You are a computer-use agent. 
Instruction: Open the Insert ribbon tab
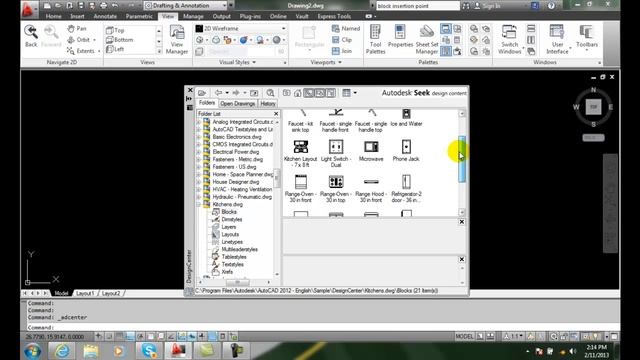(x=77, y=16)
